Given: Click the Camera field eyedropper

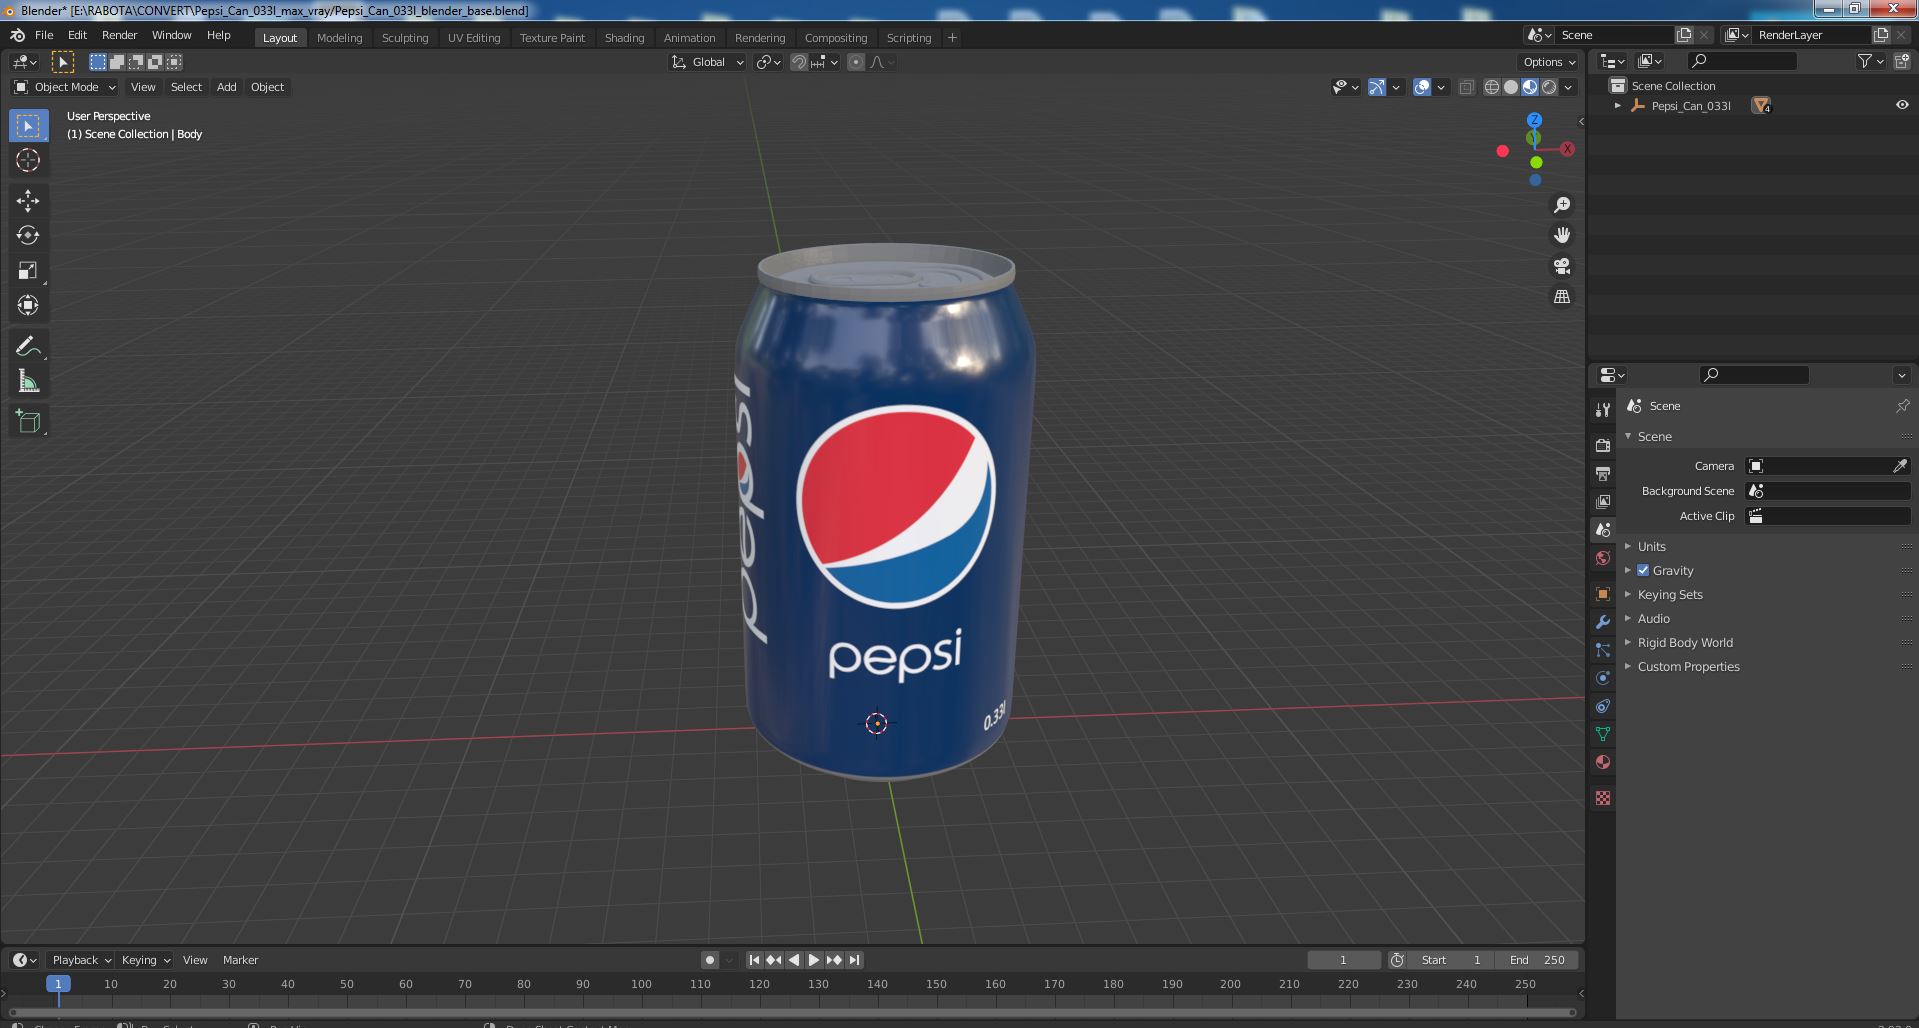Looking at the screenshot, I should click(1900, 466).
